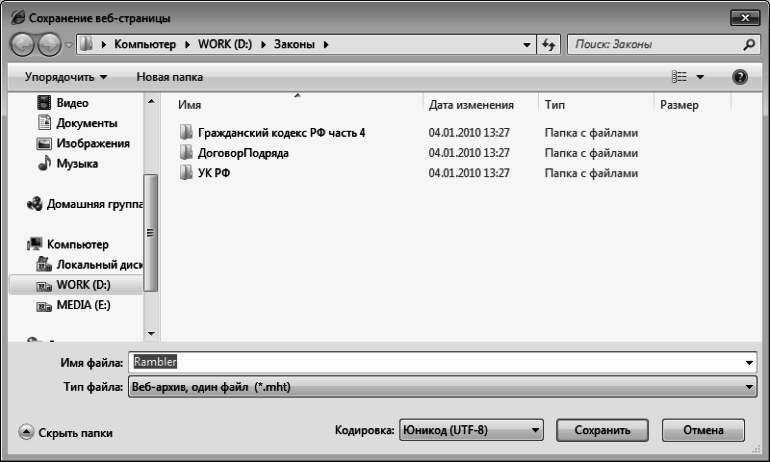770x462 pixels.
Task: Select MEDIA (E:) drive in the navigation pane
Action: [x=83, y=305]
